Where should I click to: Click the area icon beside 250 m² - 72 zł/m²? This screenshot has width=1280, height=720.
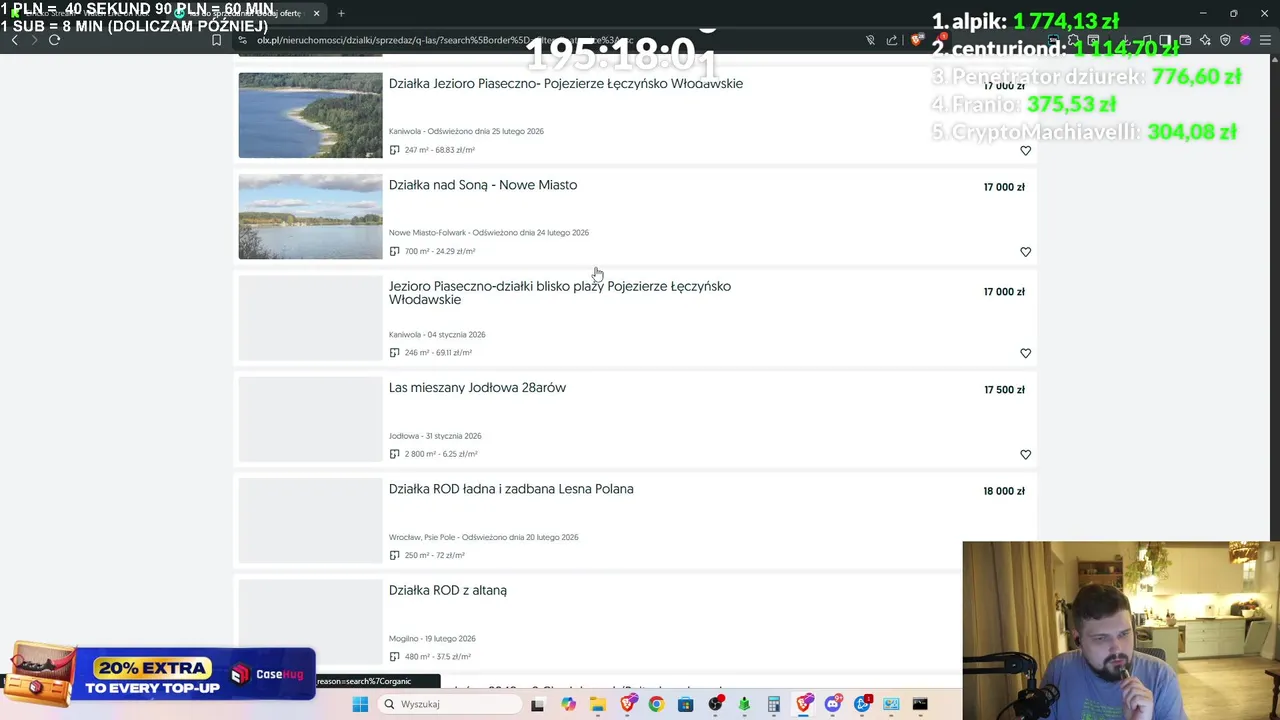(394, 555)
